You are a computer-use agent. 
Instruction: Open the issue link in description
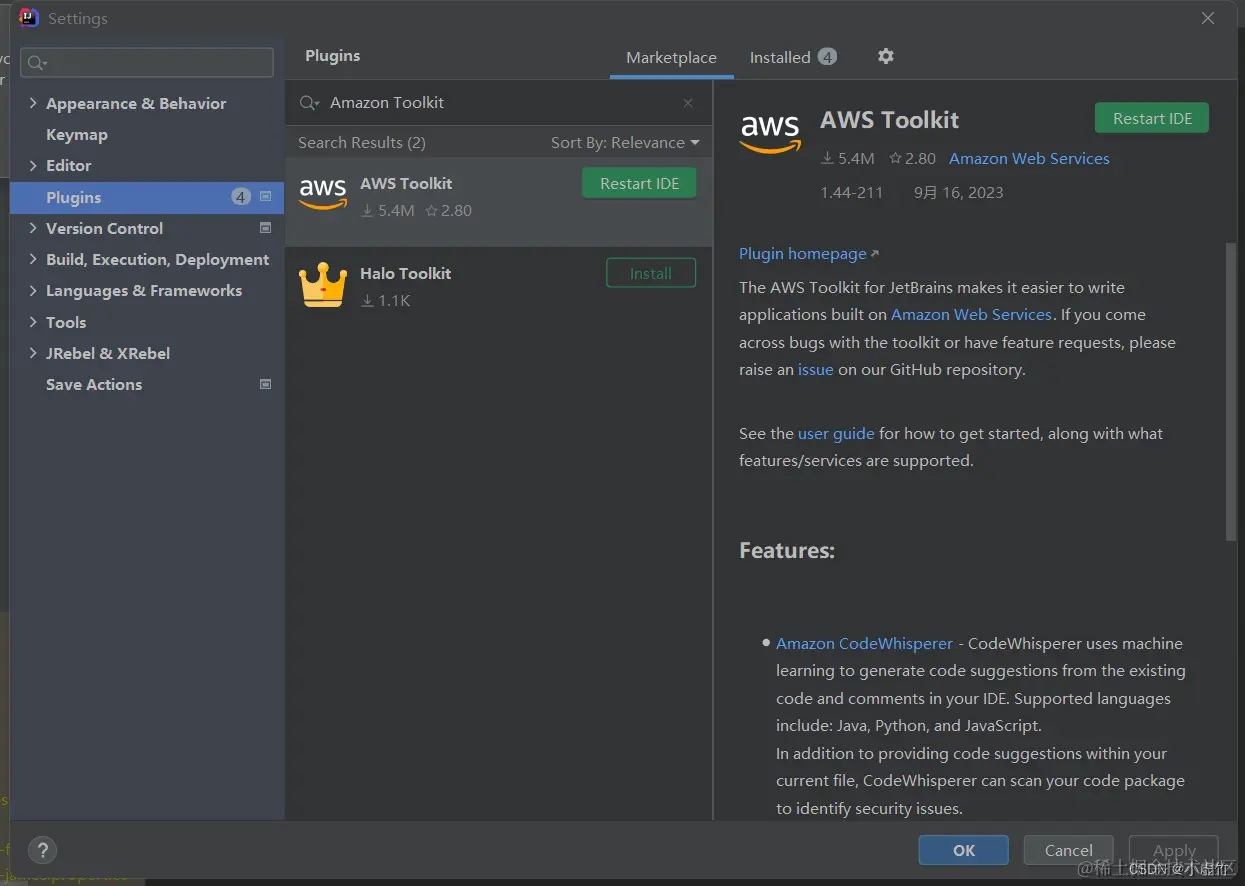tap(815, 369)
